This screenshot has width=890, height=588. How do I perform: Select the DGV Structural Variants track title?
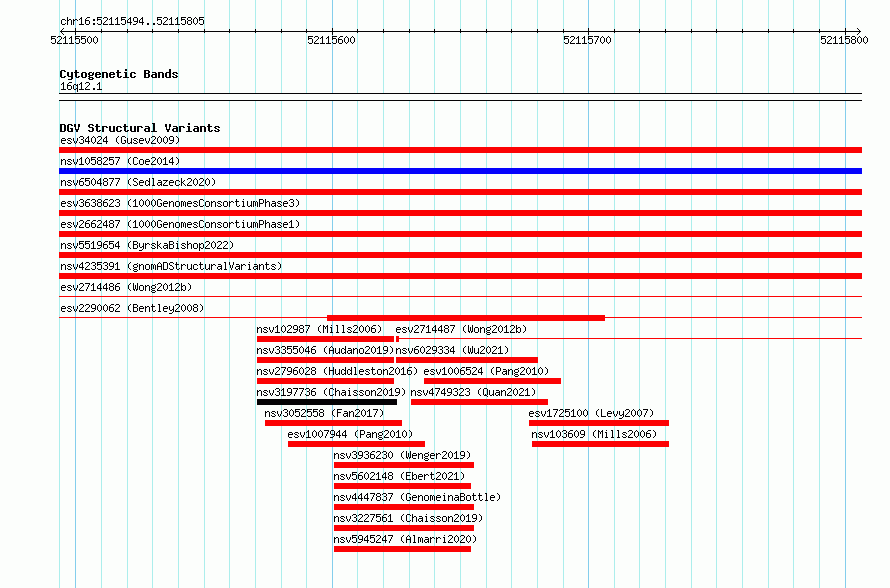(140, 128)
